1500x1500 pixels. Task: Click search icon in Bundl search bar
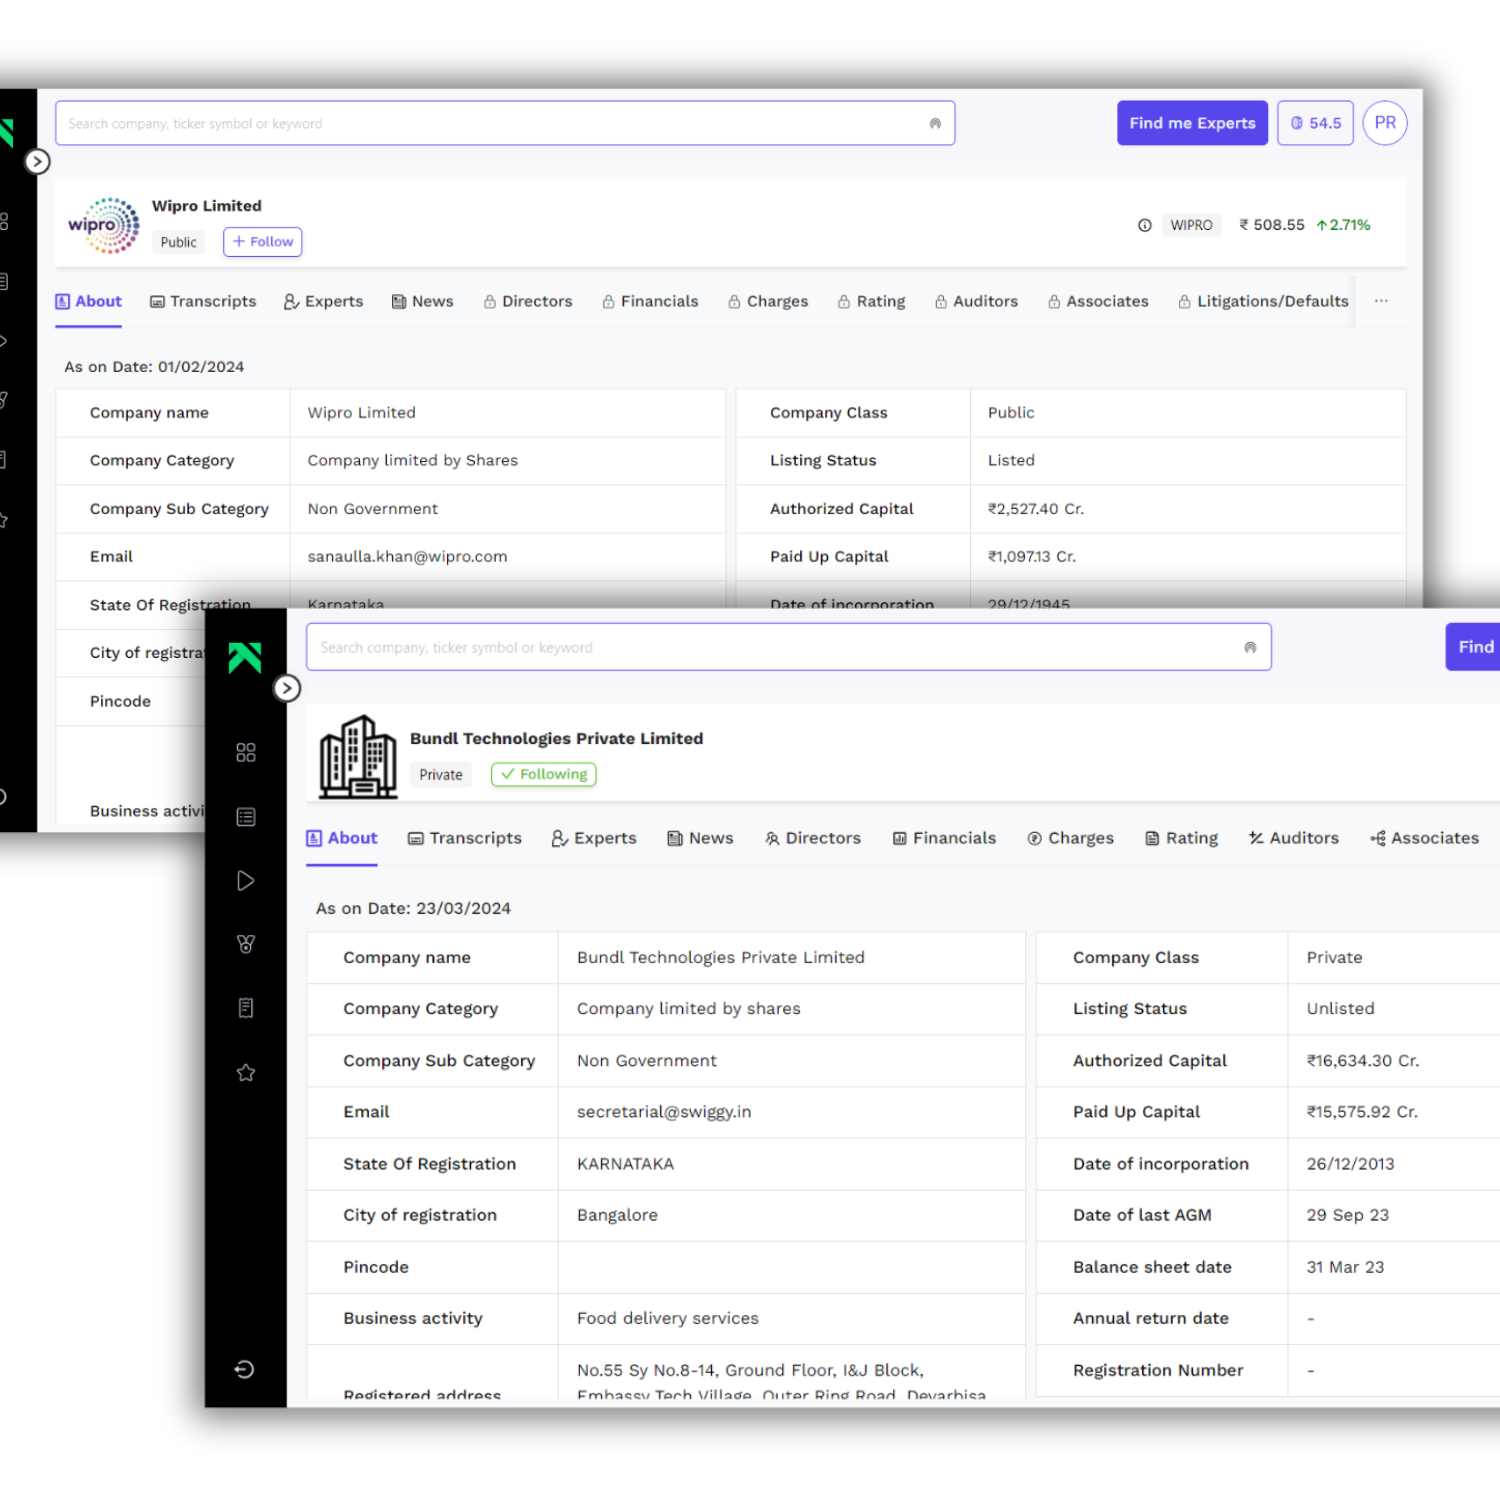pos(1250,648)
